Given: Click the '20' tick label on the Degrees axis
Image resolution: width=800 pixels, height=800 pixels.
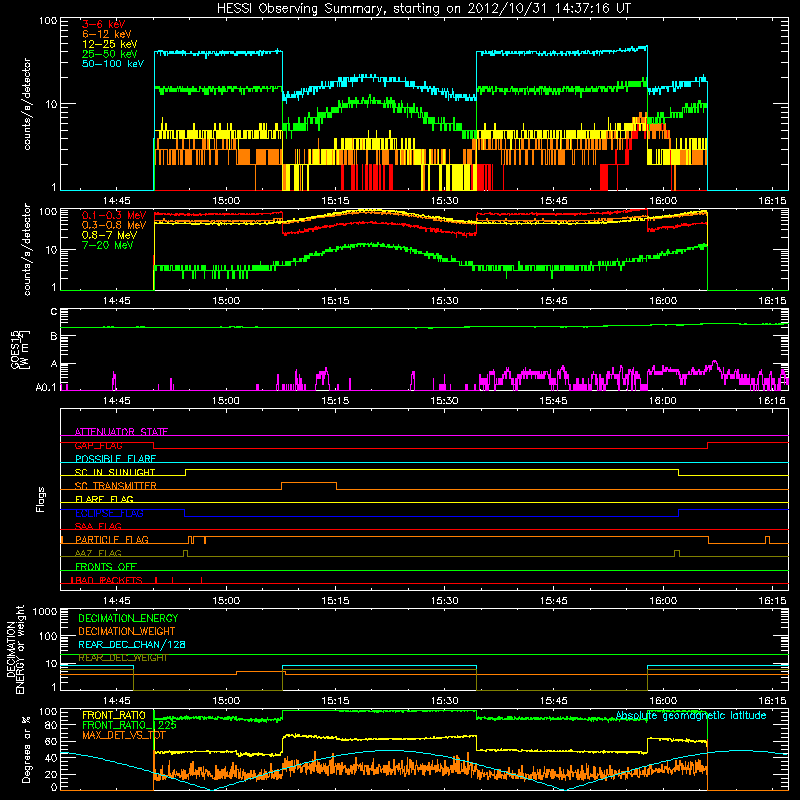Looking at the screenshot, I should (x=51, y=774).
